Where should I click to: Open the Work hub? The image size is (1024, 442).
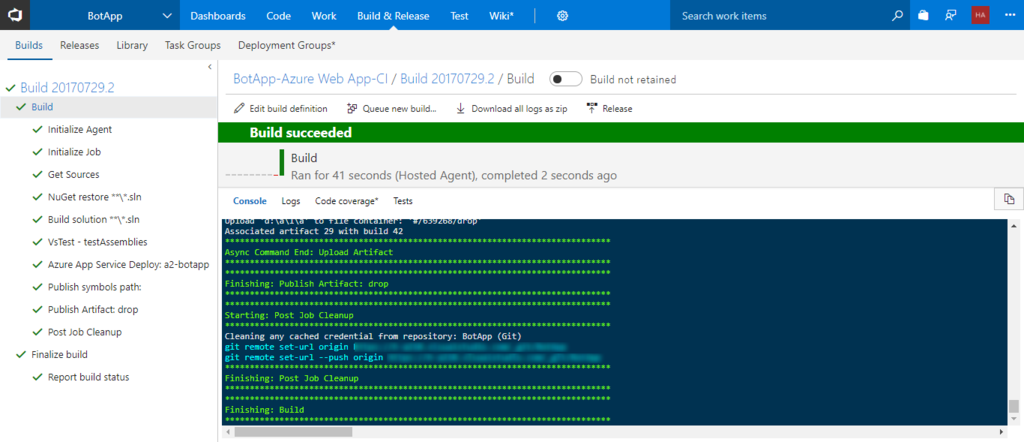pos(324,16)
